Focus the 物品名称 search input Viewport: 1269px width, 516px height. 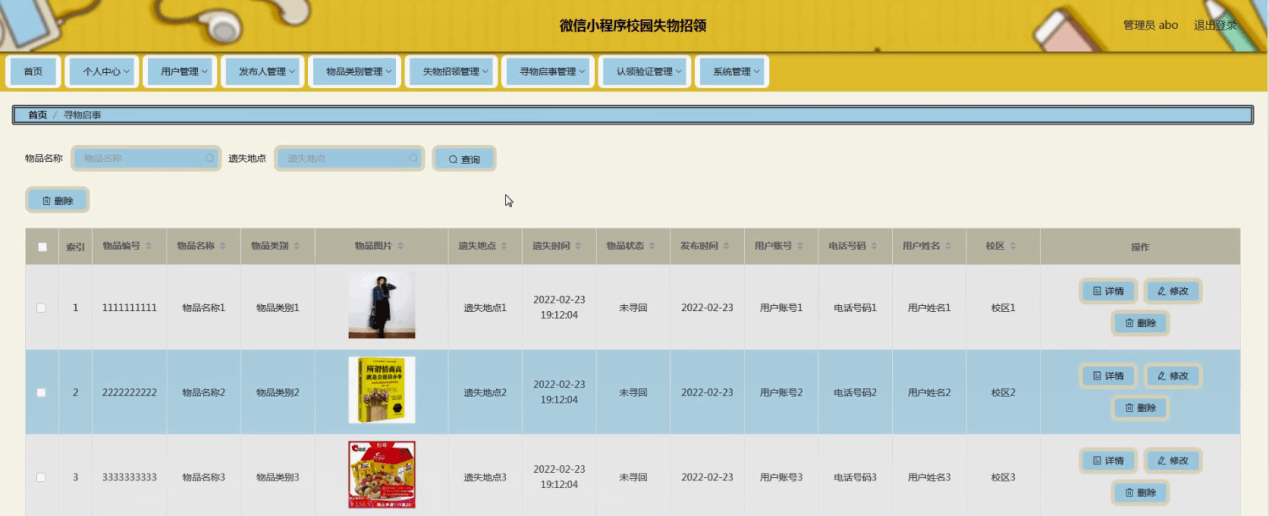[146, 158]
